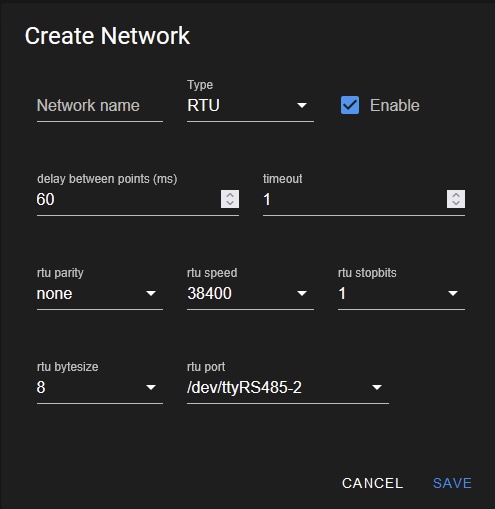Click the RTU type value
This screenshot has height=509, width=495.
(203, 106)
